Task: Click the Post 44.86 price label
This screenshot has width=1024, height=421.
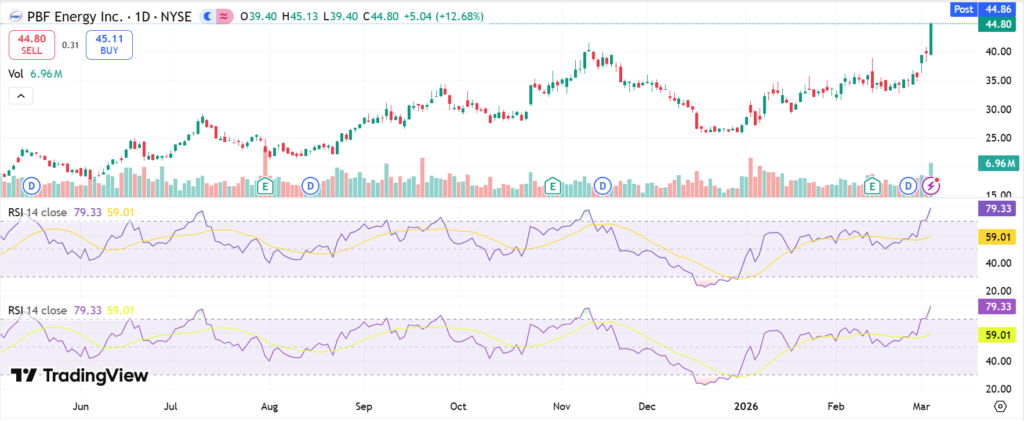Action: point(983,9)
